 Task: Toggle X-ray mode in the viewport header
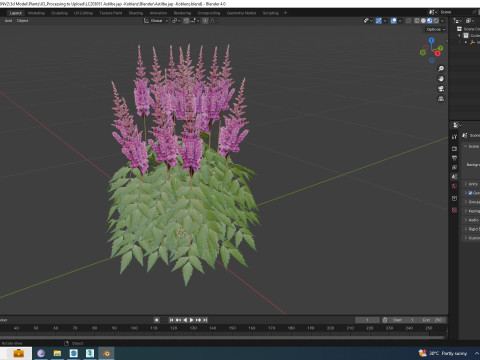(x=408, y=21)
